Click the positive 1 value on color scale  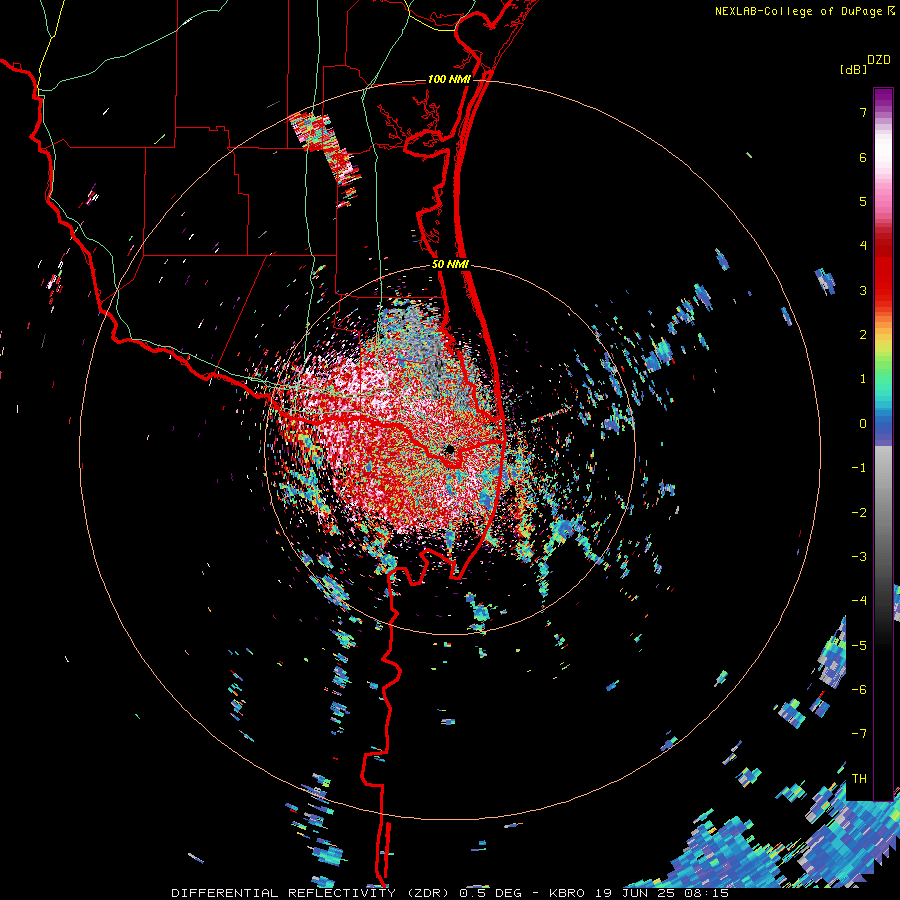(x=863, y=379)
